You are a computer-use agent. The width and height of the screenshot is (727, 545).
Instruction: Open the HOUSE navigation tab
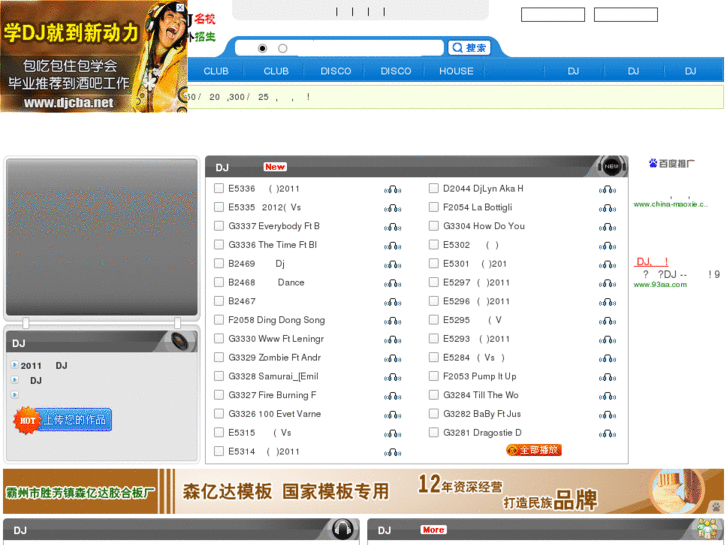click(x=456, y=71)
